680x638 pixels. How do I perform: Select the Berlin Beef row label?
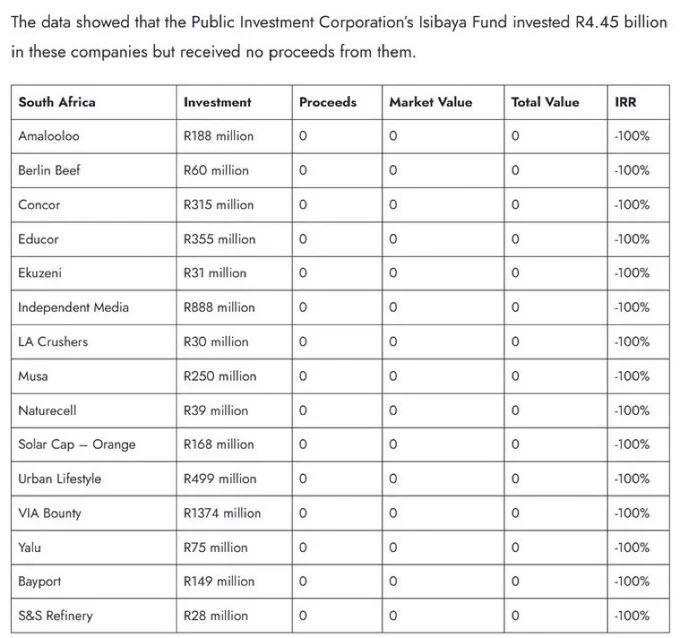(x=94, y=170)
